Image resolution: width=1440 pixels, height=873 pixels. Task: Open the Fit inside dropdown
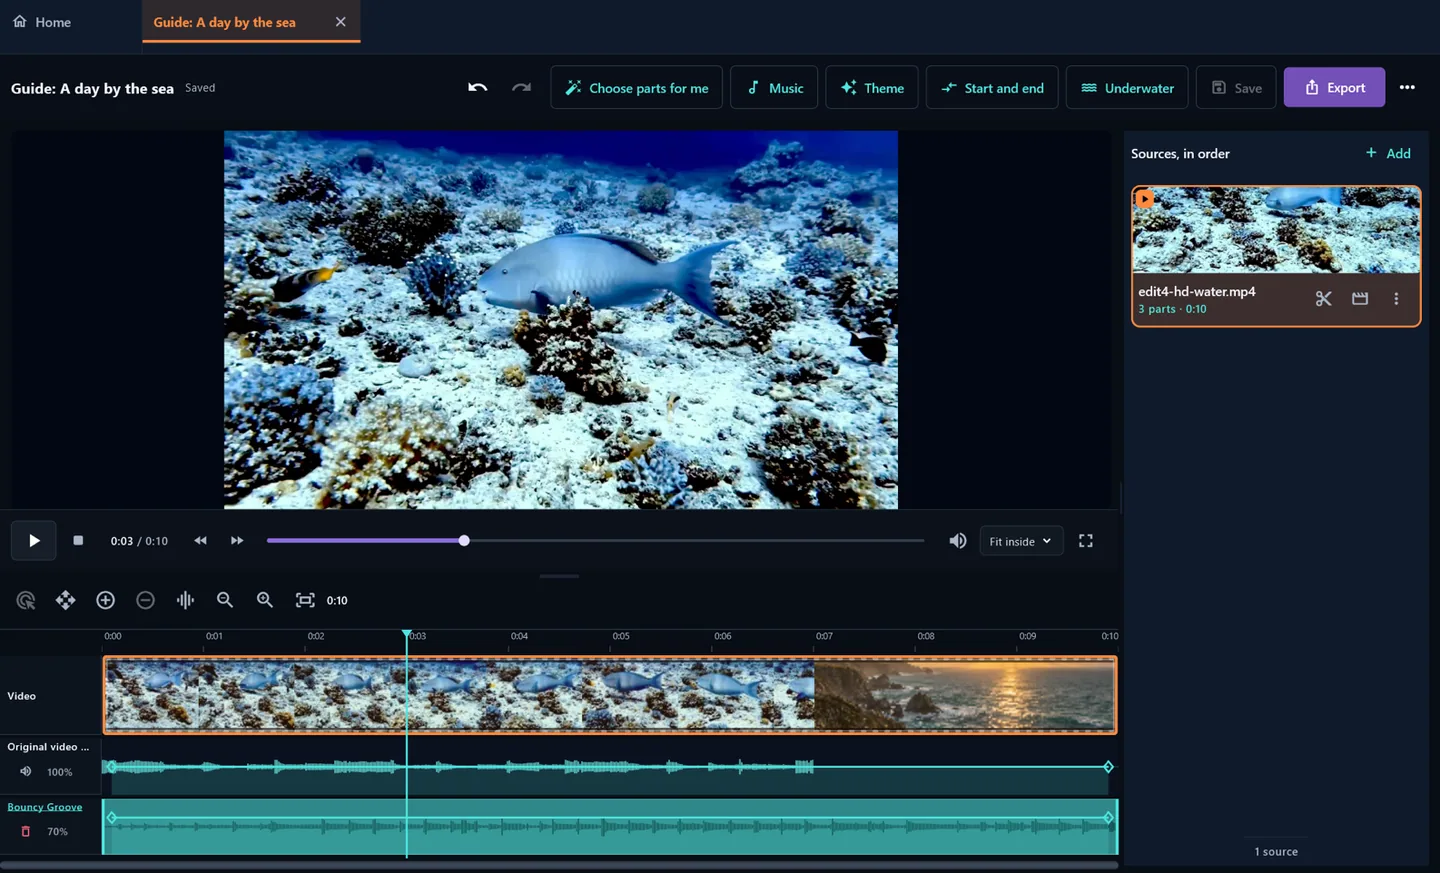click(1021, 541)
